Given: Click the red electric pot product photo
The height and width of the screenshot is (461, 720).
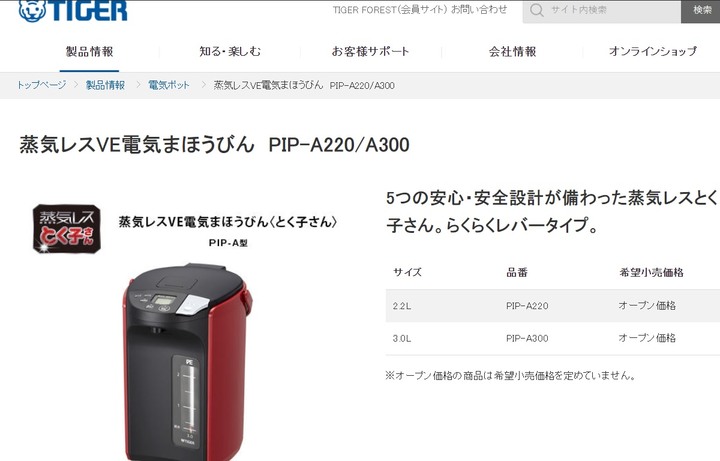Looking at the screenshot, I should click(187, 362).
